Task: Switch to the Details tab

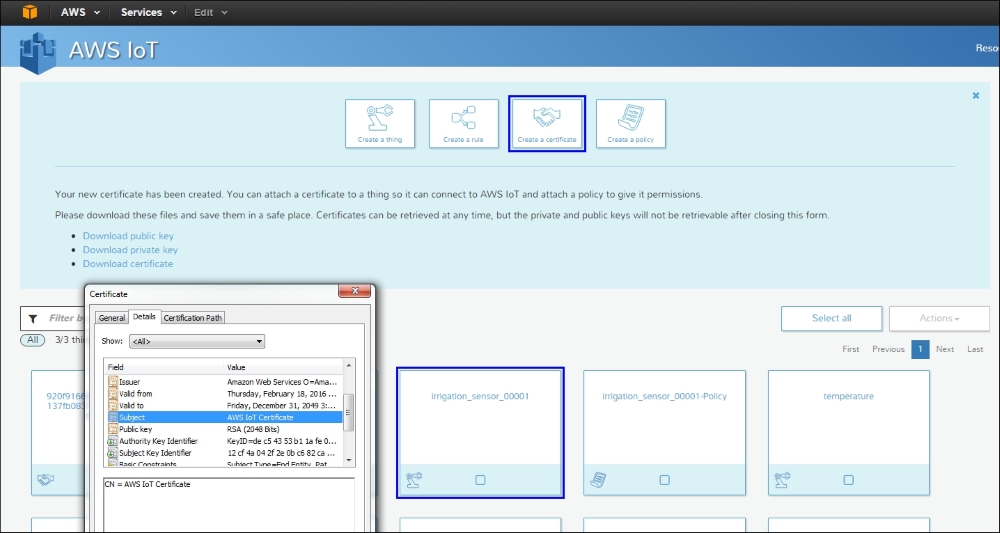Action: point(144,316)
